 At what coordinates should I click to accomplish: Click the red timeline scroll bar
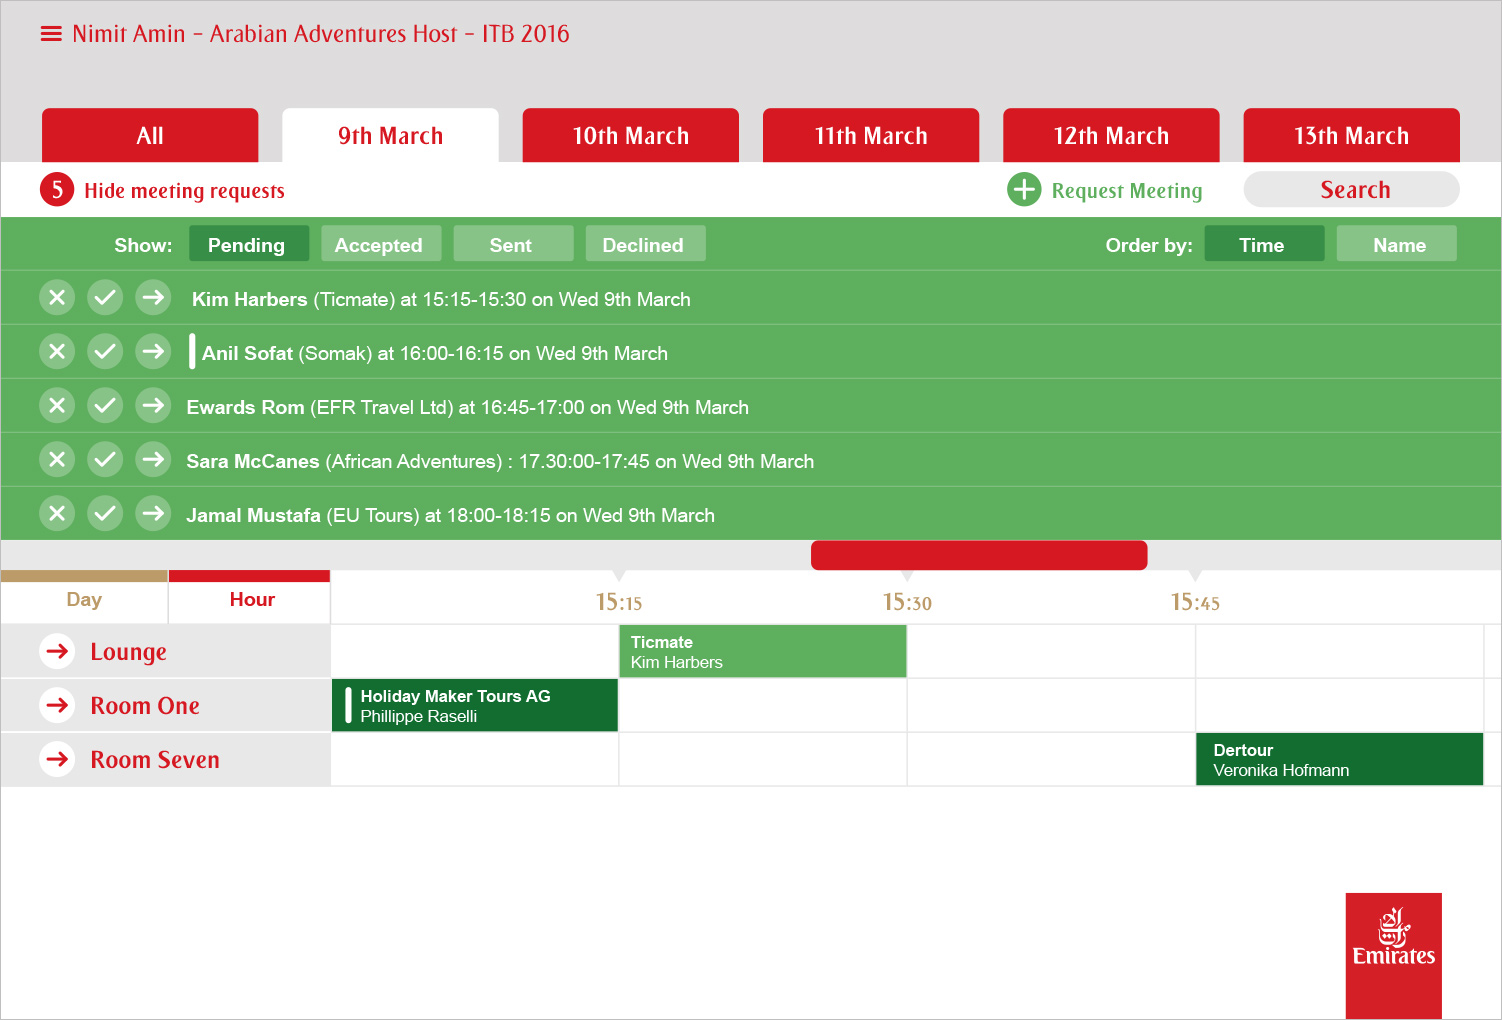click(x=978, y=556)
